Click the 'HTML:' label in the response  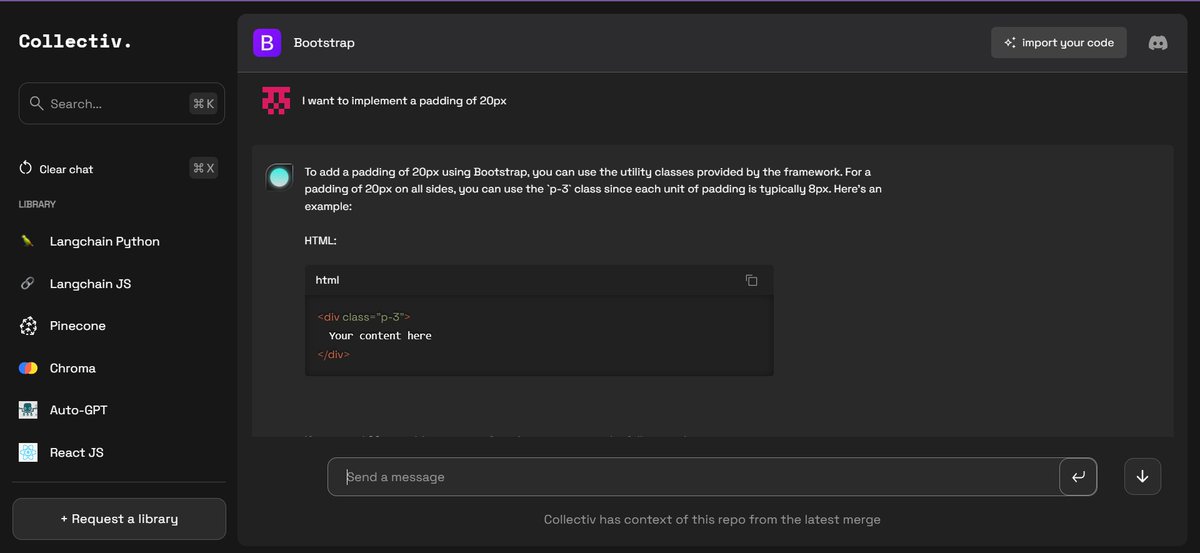(x=321, y=241)
